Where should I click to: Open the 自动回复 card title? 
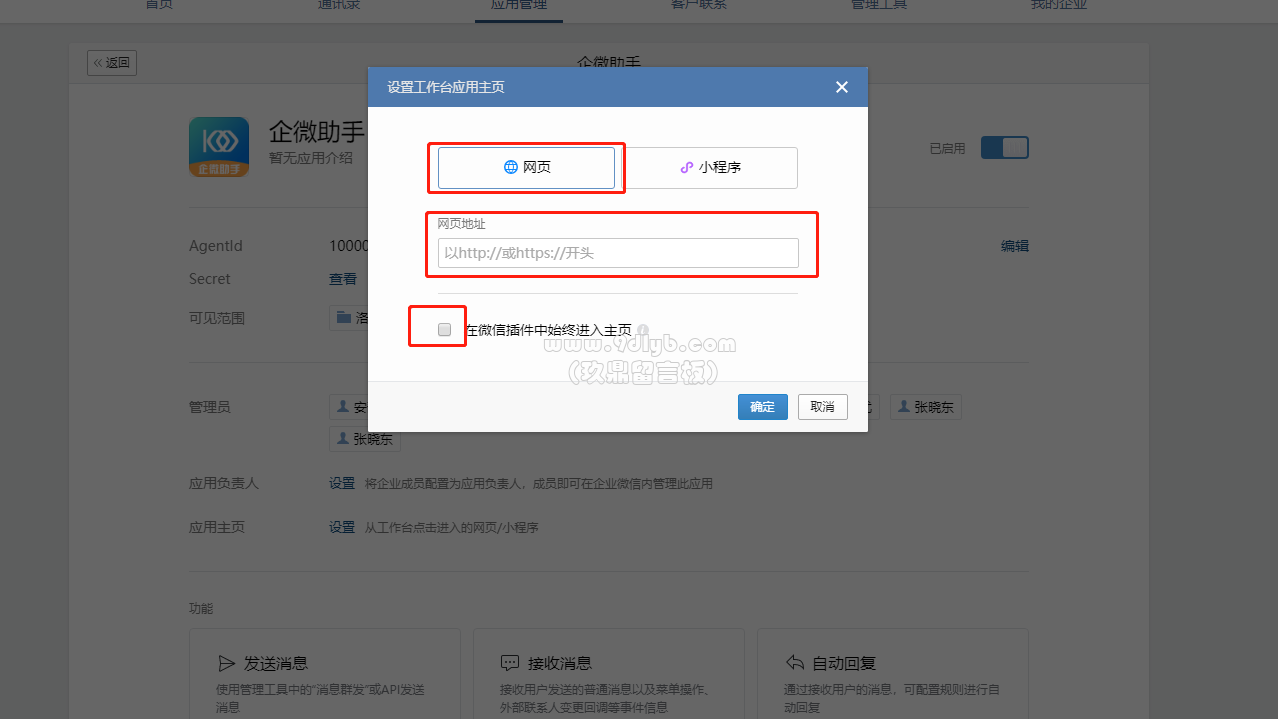point(845,663)
